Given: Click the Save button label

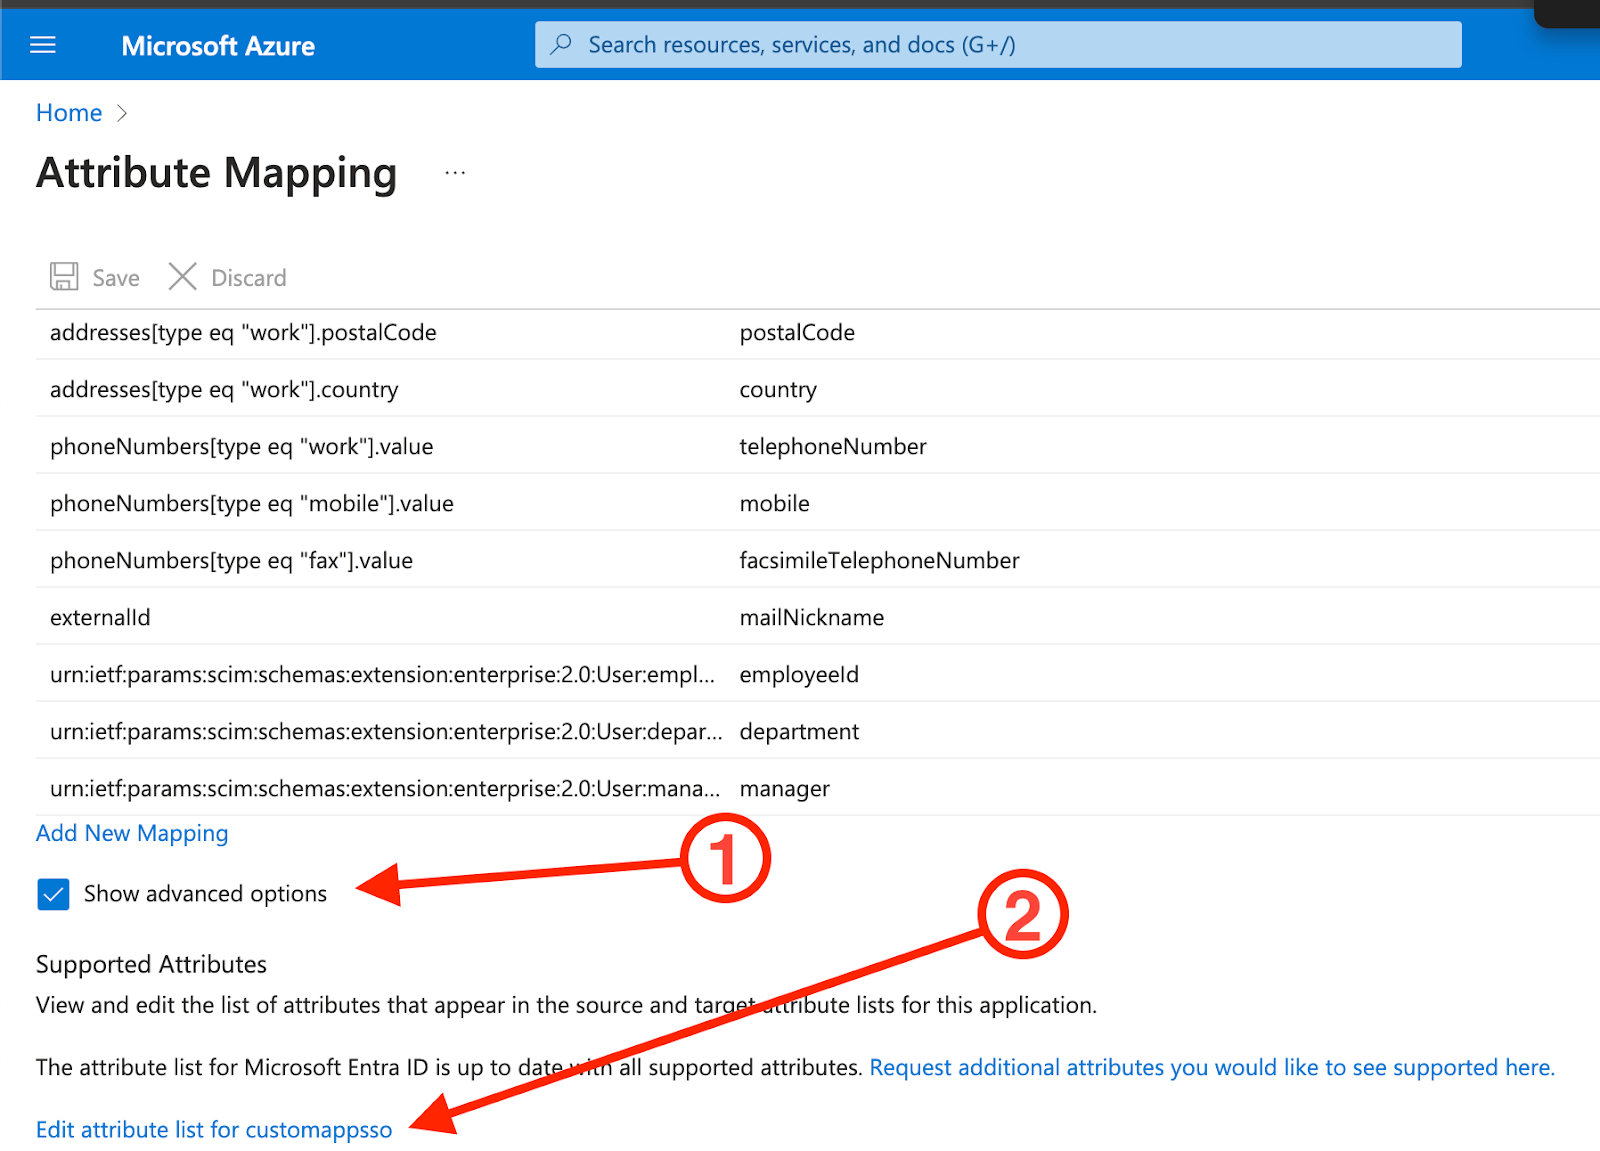Looking at the screenshot, I should 116,278.
